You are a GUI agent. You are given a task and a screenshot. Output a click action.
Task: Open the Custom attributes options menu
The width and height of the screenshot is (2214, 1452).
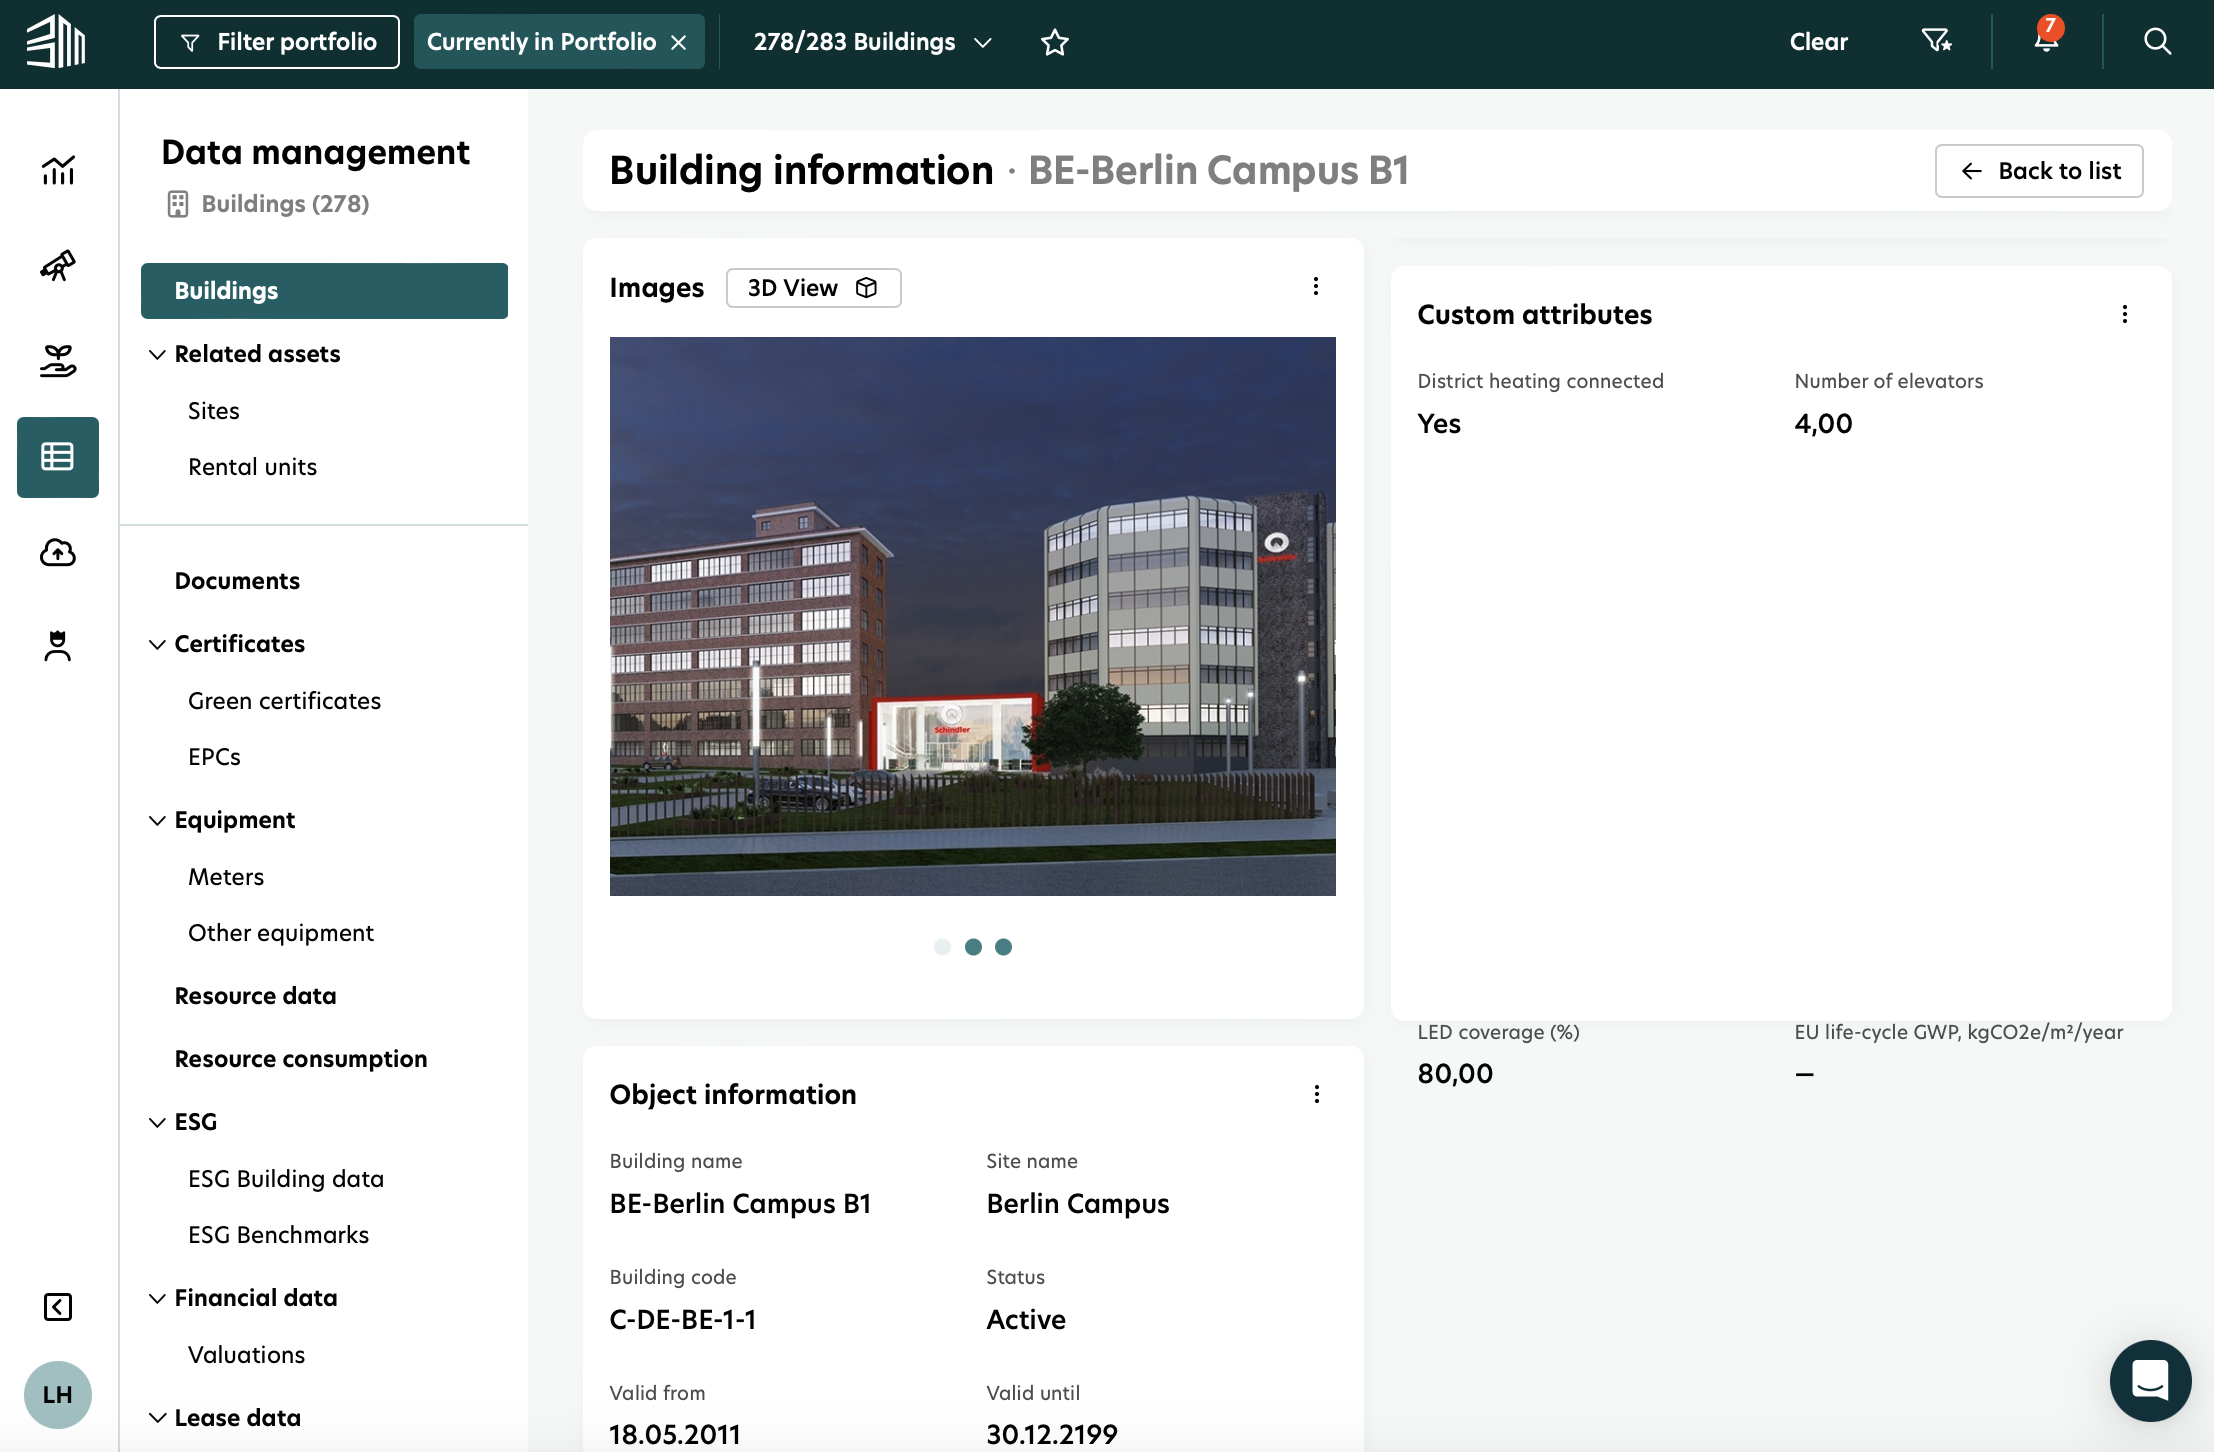point(2125,314)
